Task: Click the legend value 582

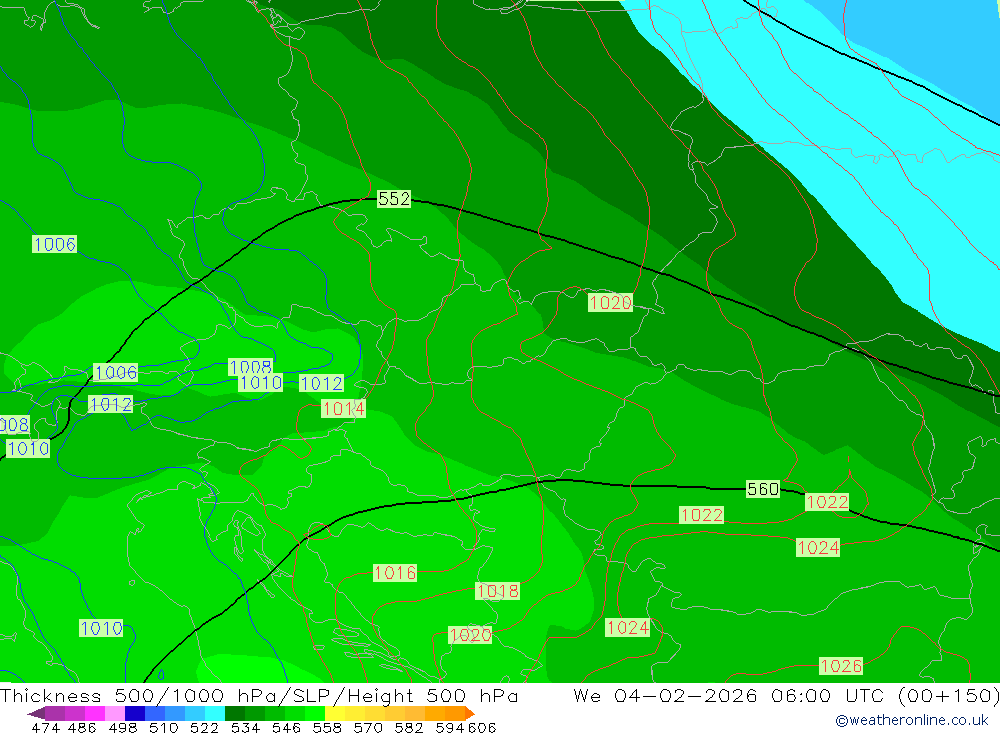Action: coord(409,728)
